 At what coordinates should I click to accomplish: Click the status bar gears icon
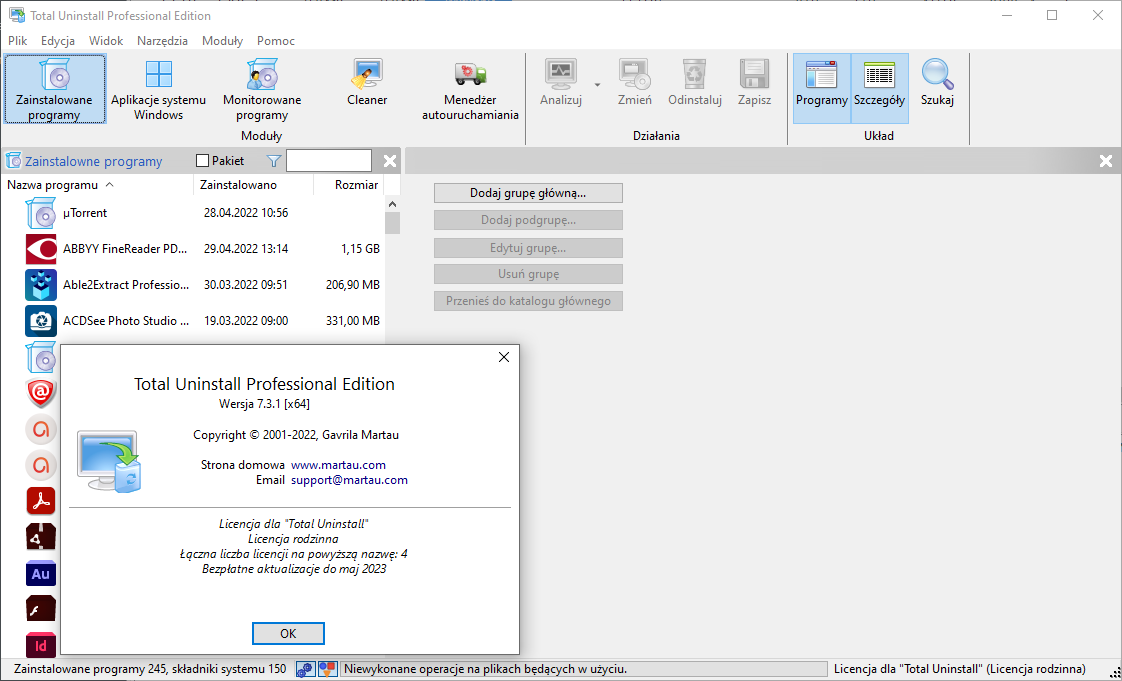coord(305,670)
